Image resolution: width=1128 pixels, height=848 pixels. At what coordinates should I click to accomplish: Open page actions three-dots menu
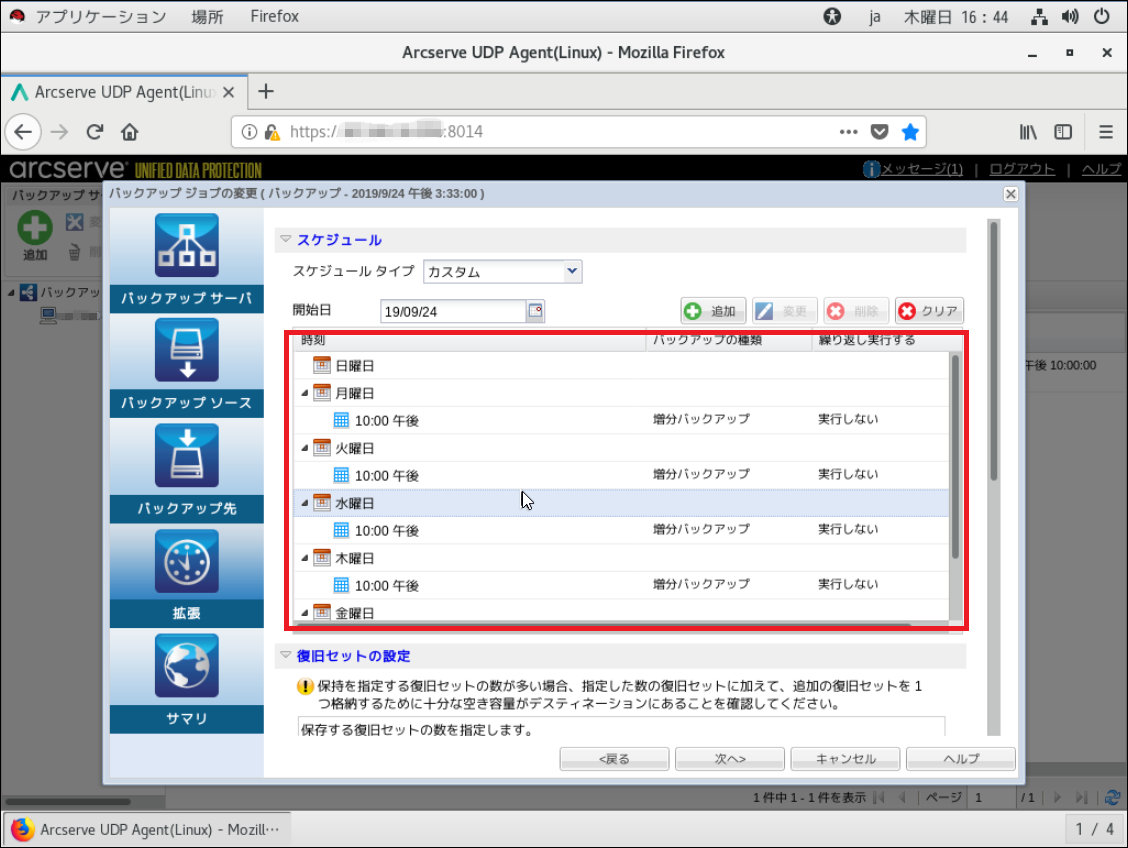pyautogui.click(x=848, y=132)
